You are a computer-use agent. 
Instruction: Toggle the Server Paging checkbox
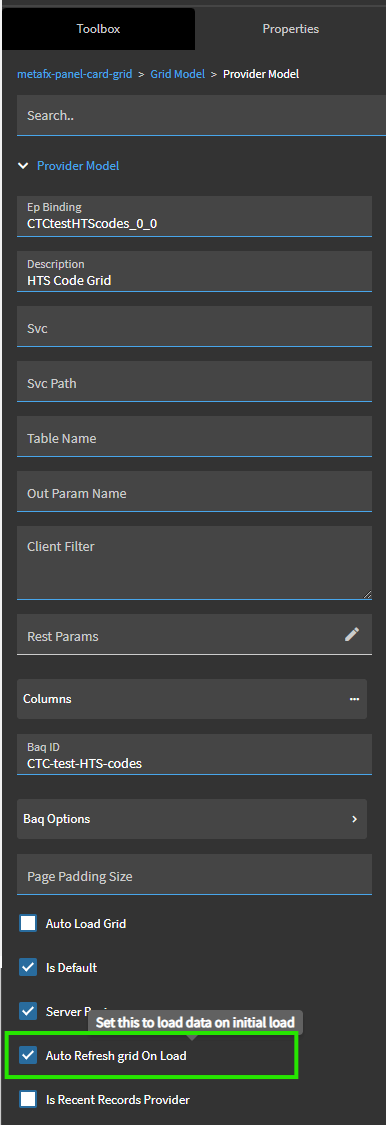coord(28,1011)
